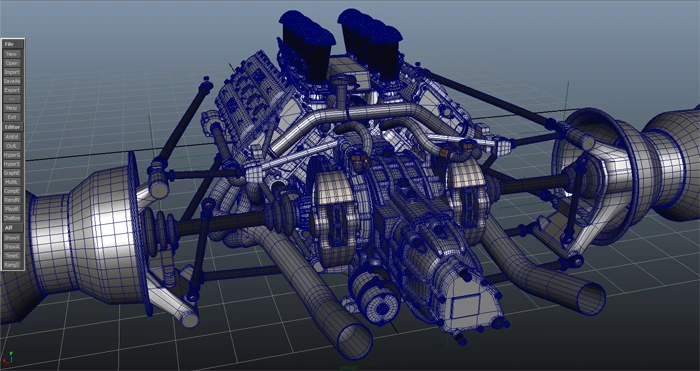The width and height of the screenshot is (700, 371).
Task: Open the AttEd attribute editor
Action: pyautogui.click(x=12, y=137)
